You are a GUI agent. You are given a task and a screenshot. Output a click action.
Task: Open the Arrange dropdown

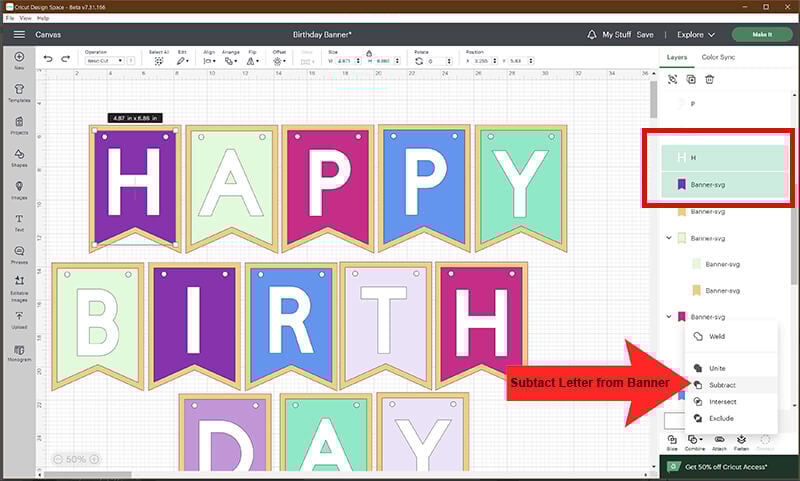click(231, 61)
